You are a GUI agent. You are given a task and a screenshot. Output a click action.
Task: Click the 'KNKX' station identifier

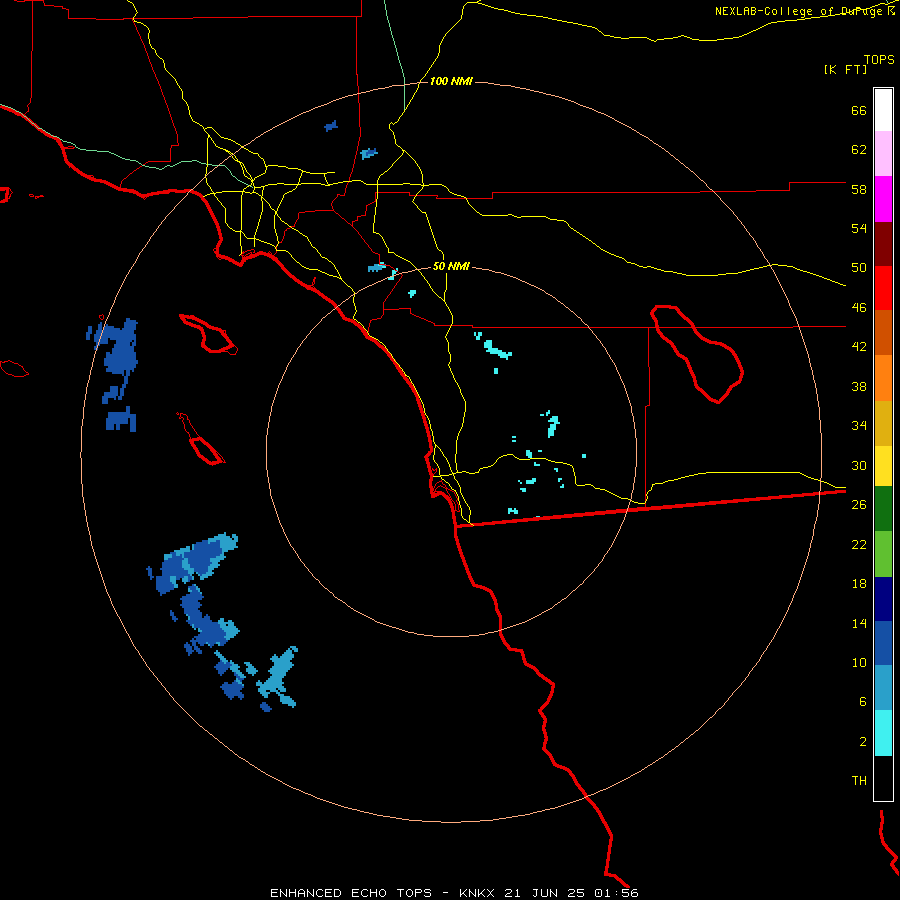point(477,893)
